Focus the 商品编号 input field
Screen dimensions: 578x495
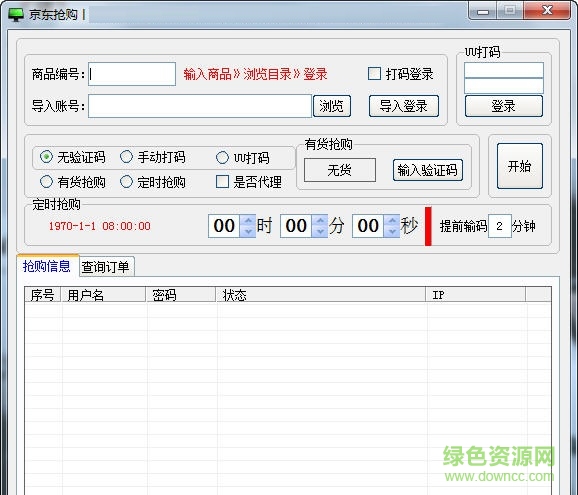click(132, 74)
